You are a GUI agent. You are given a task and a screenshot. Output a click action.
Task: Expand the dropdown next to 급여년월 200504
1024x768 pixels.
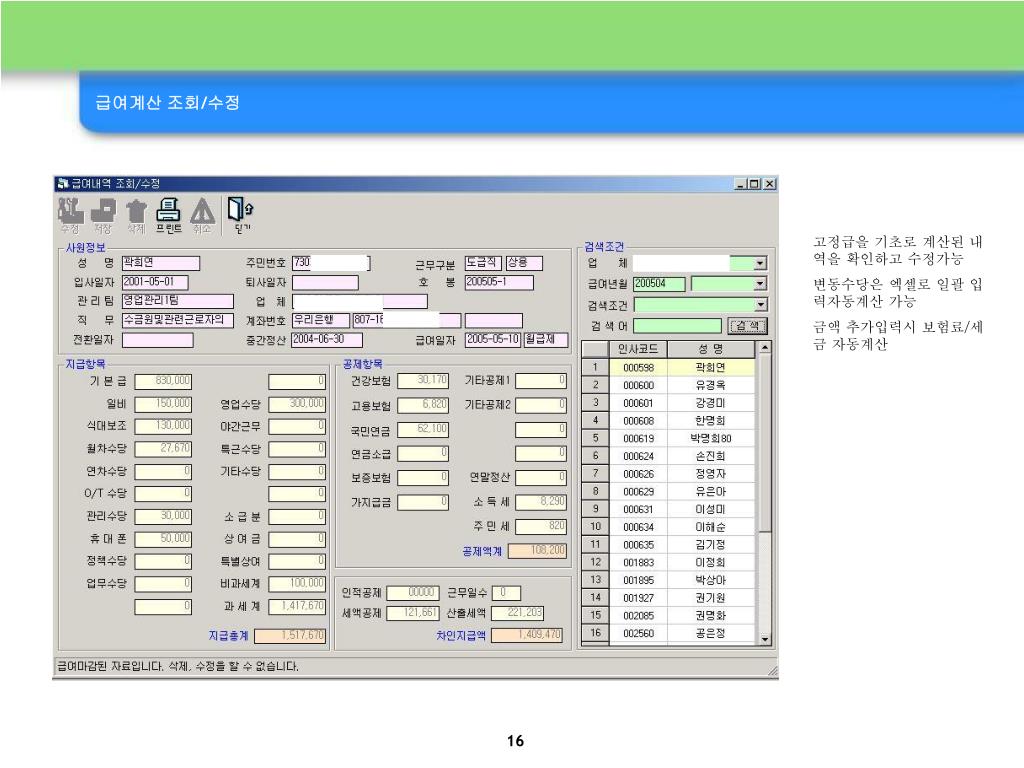tap(761, 284)
